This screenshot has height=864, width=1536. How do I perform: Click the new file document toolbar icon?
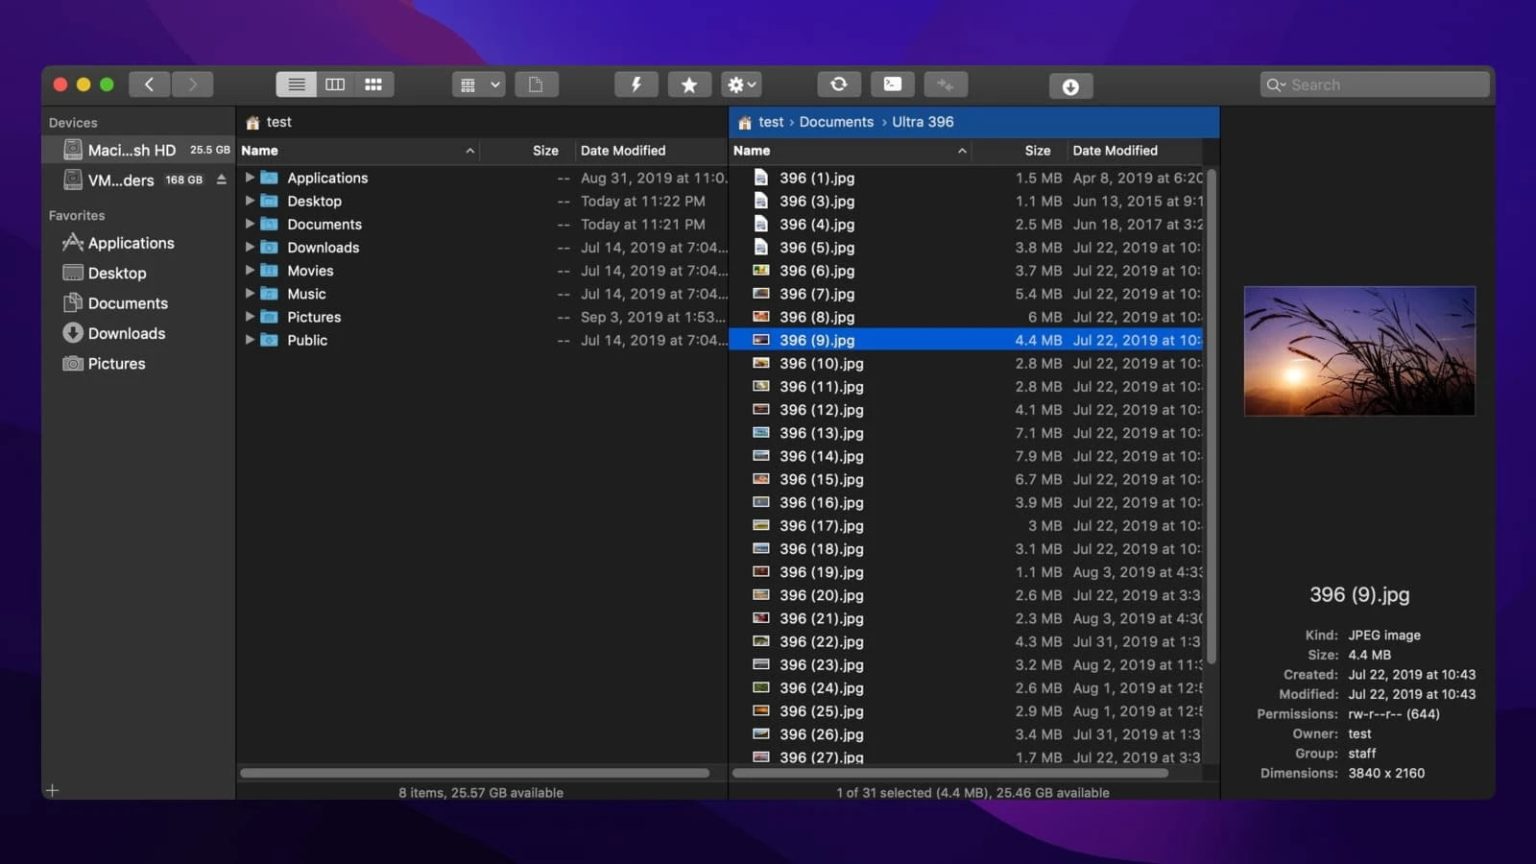point(537,84)
